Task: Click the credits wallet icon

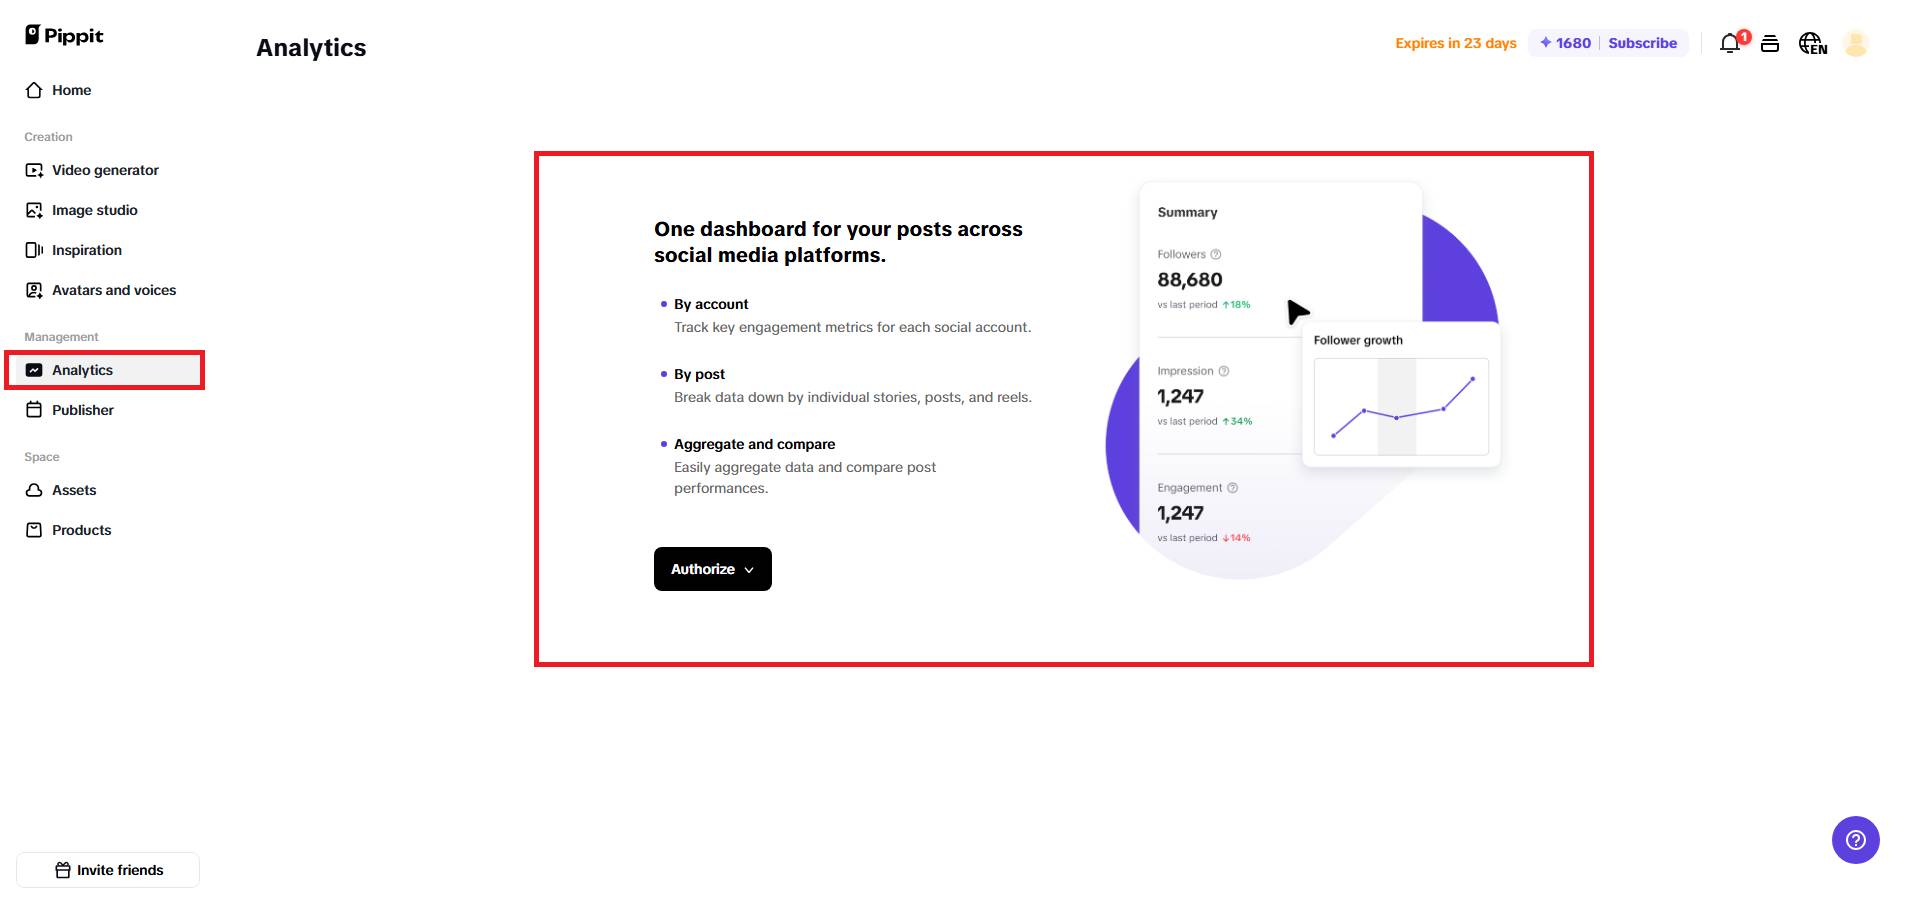Action: (1770, 43)
